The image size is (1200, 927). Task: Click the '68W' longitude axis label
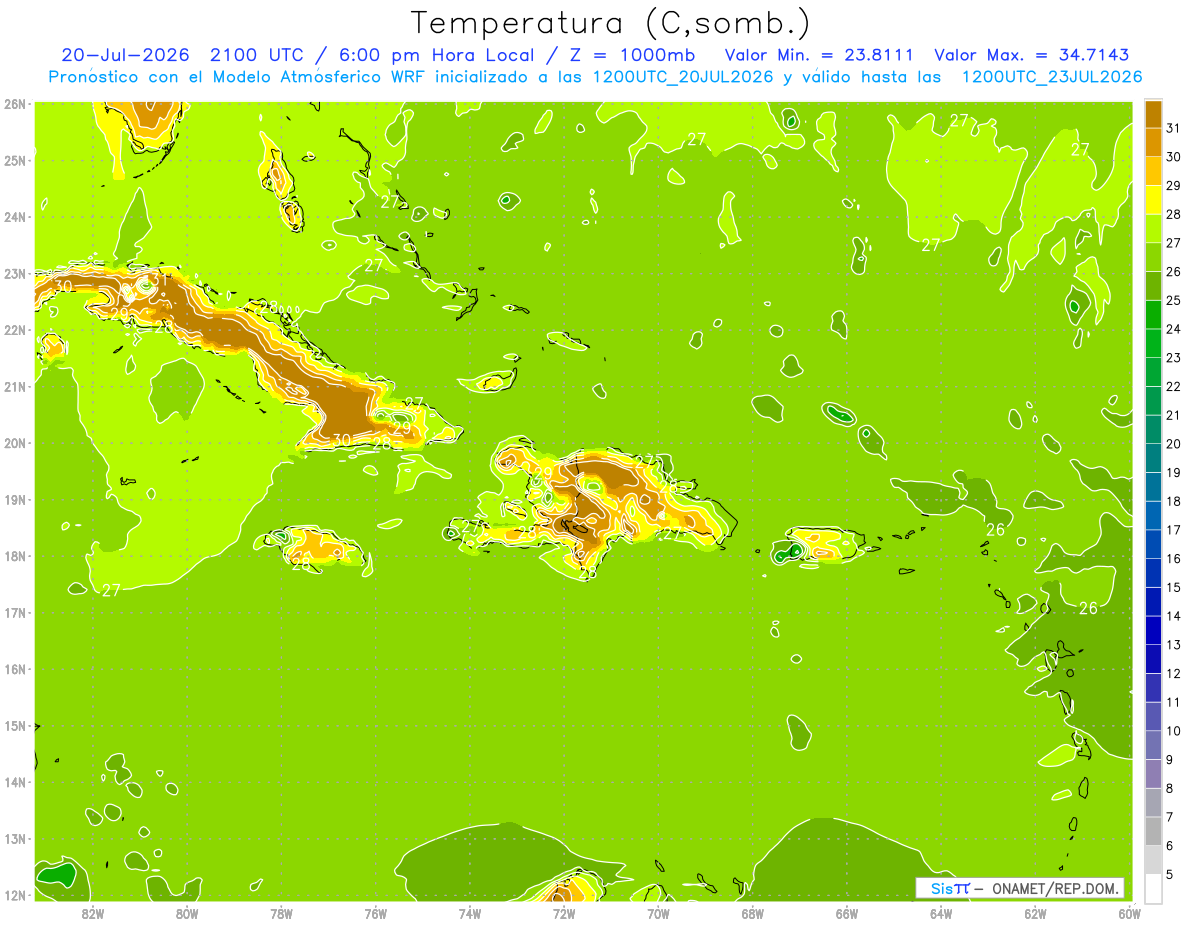(752, 913)
